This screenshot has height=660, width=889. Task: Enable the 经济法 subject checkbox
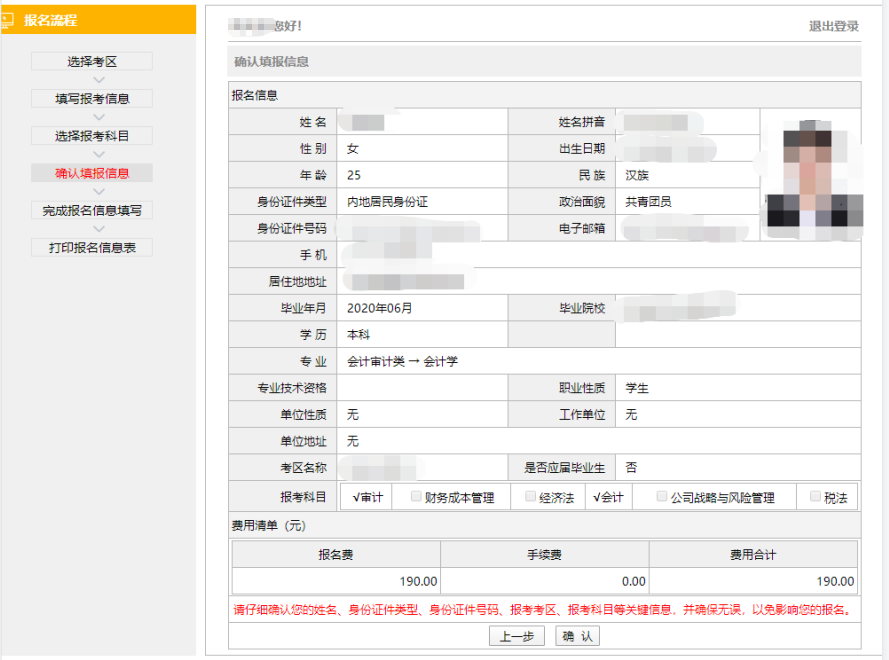[529, 495]
